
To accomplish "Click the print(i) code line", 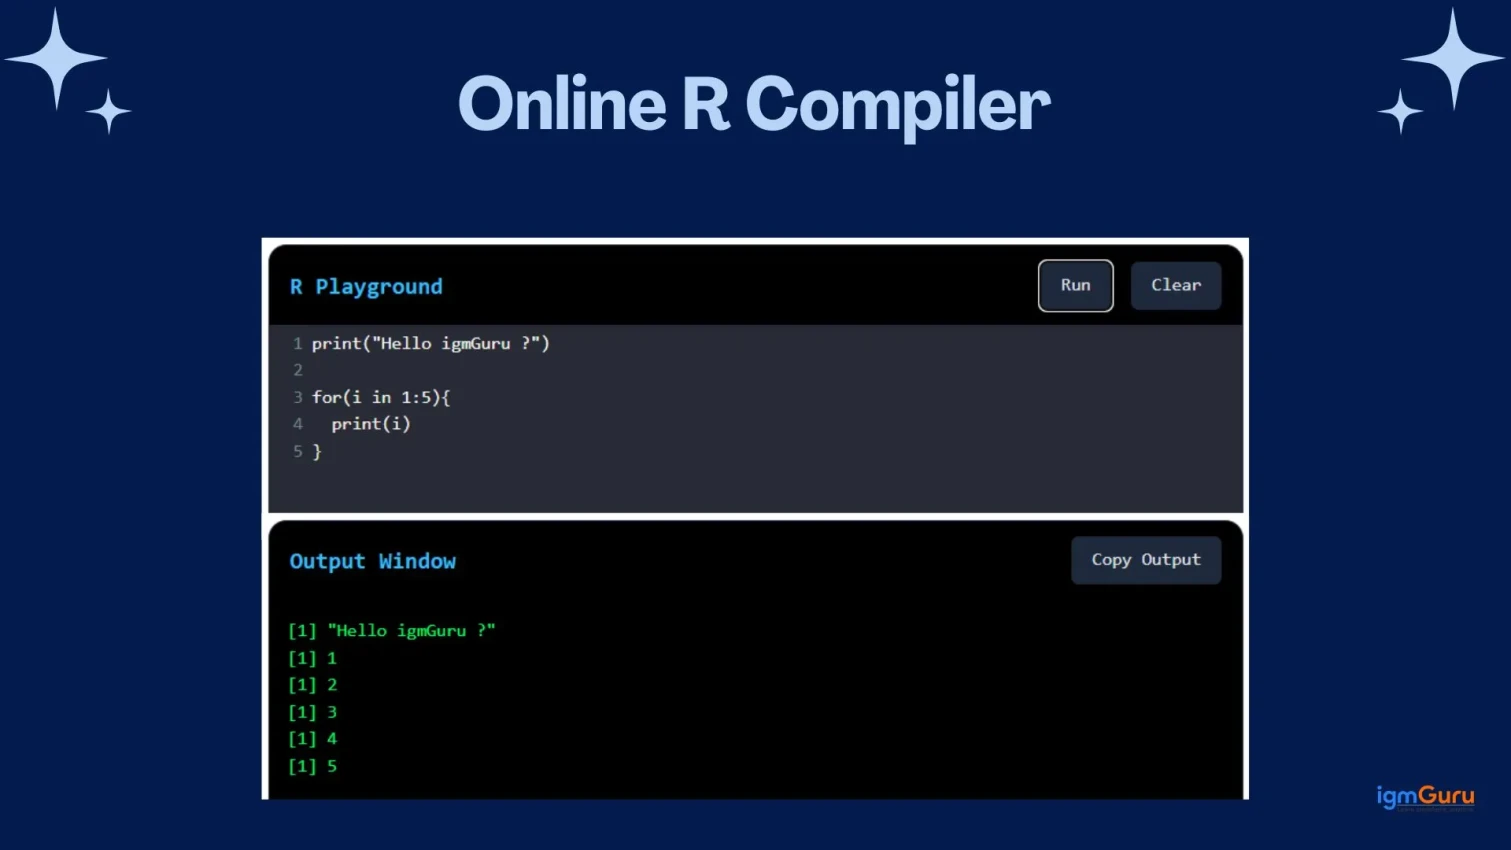I will click(x=371, y=424).
